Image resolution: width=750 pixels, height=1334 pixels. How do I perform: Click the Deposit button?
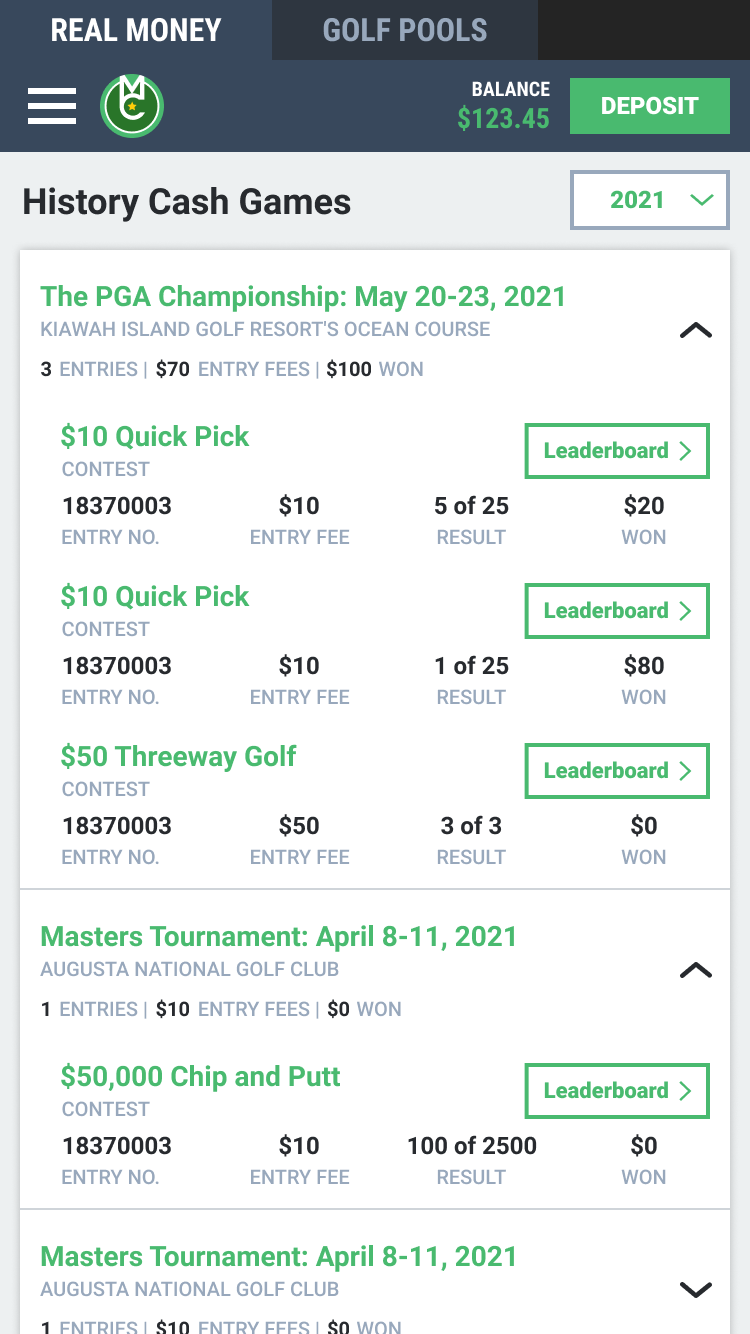tap(649, 106)
